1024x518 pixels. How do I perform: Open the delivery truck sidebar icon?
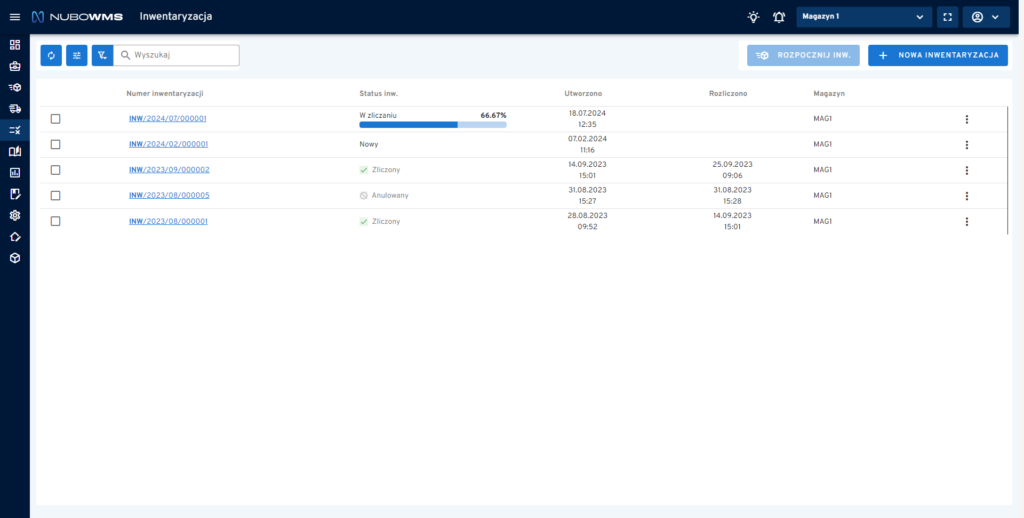coord(14,109)
